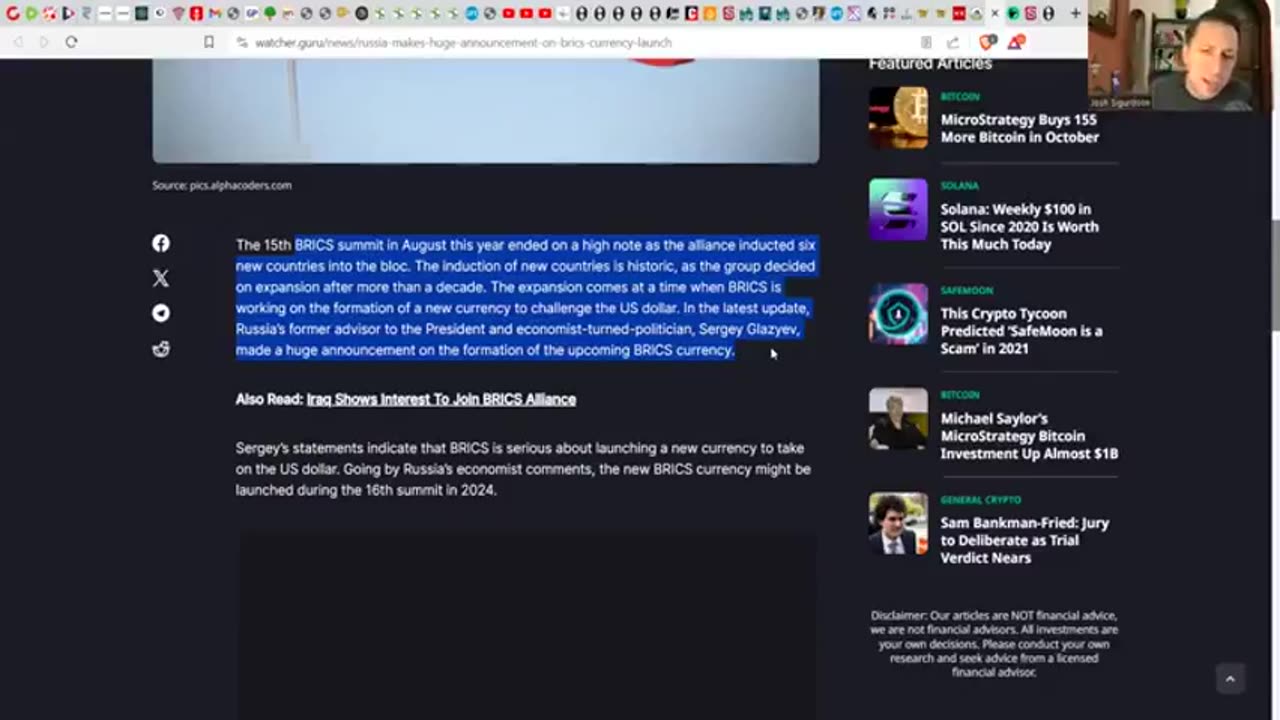Open Solana Weekly $100 in SOL article

pyautogui.click(x=1019, y=227)
